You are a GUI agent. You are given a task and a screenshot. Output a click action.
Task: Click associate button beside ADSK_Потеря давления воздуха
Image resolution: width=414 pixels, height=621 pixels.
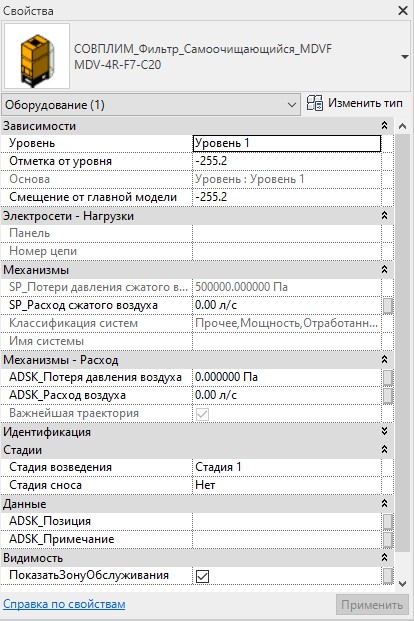tap(388, 377)
